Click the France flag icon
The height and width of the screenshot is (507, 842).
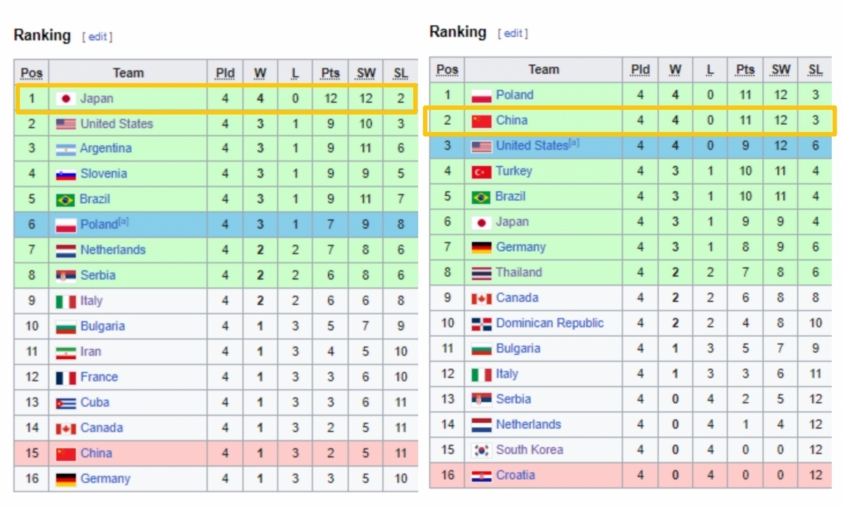(x=66, y=378)
